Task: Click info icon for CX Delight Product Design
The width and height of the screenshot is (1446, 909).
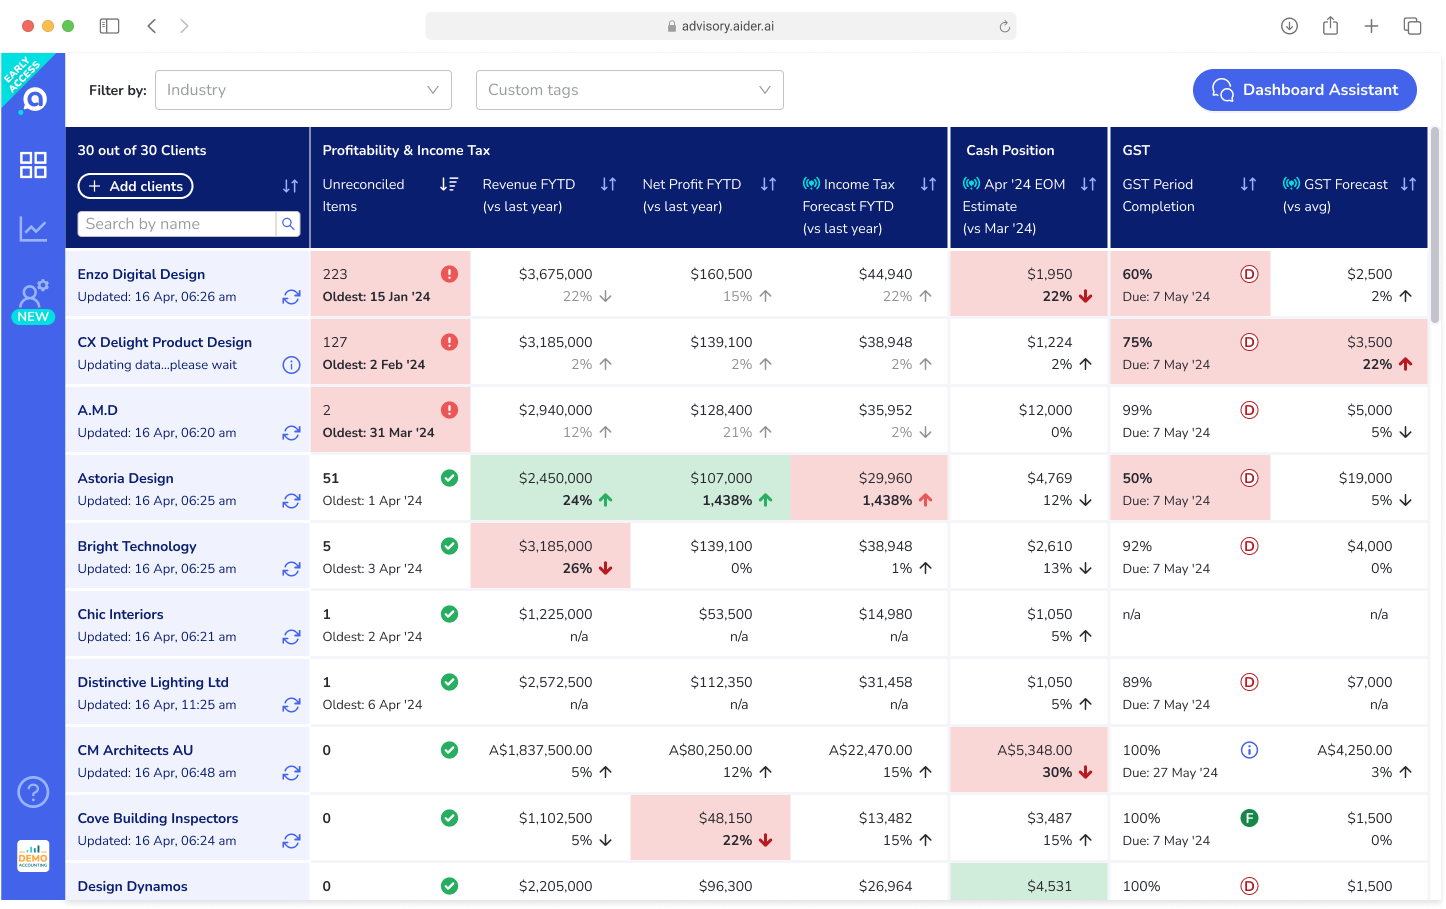Action: [x=291, y=365]
